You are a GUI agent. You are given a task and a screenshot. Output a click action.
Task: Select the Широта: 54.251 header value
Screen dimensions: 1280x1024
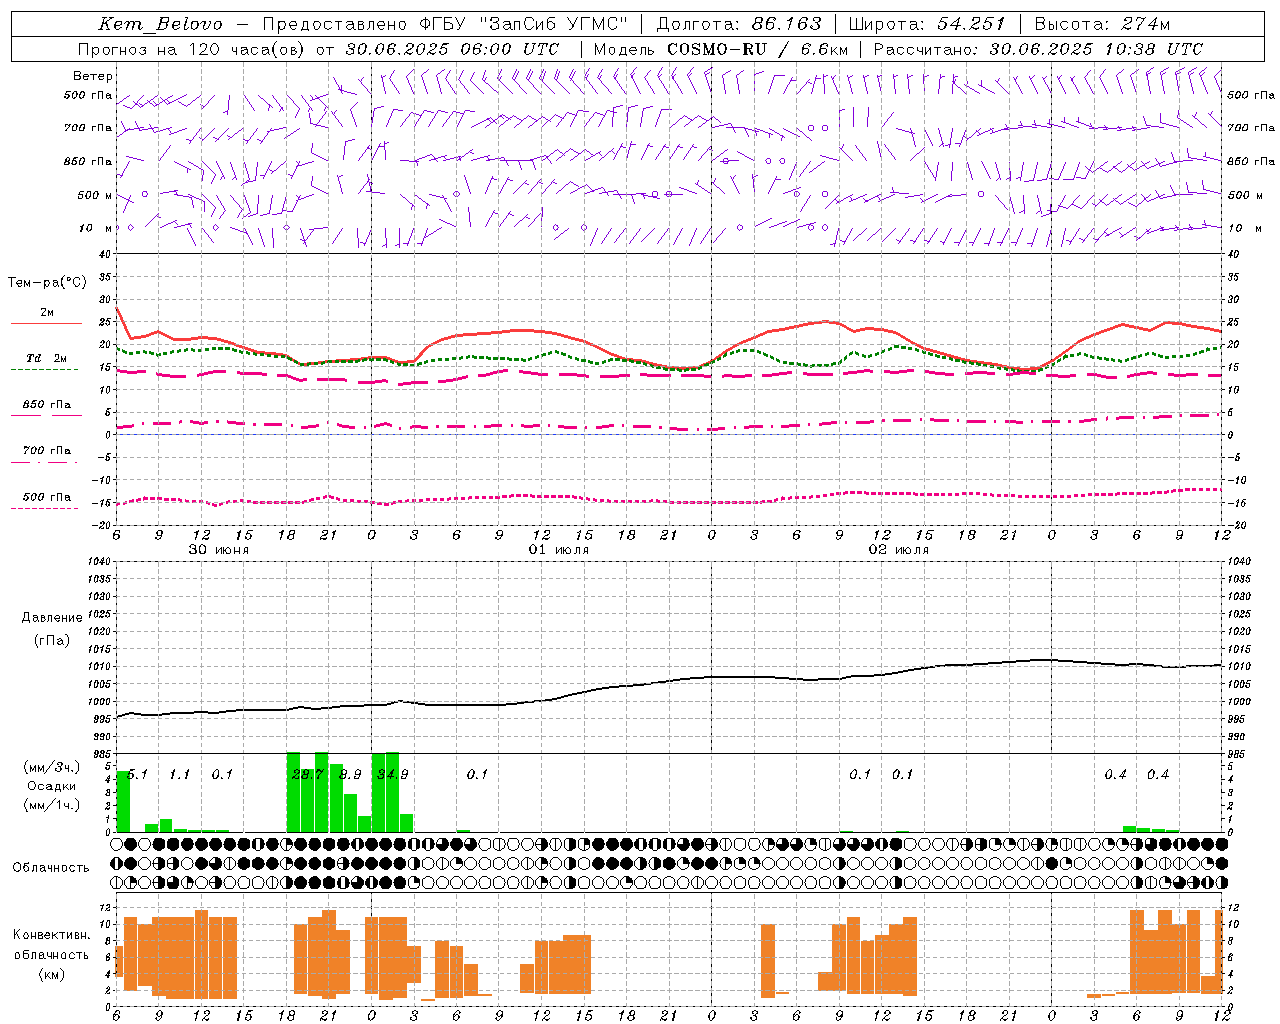pyautogui.click(x=927, y=24)
